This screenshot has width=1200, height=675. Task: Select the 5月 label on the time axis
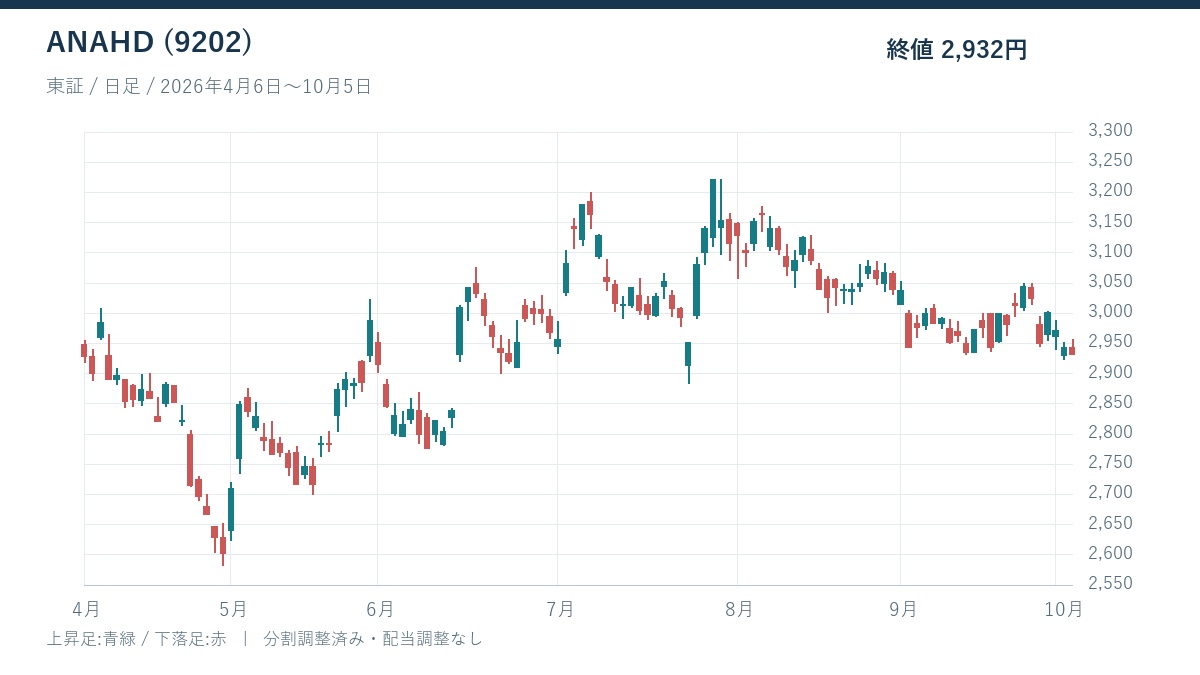pos(232,608)
